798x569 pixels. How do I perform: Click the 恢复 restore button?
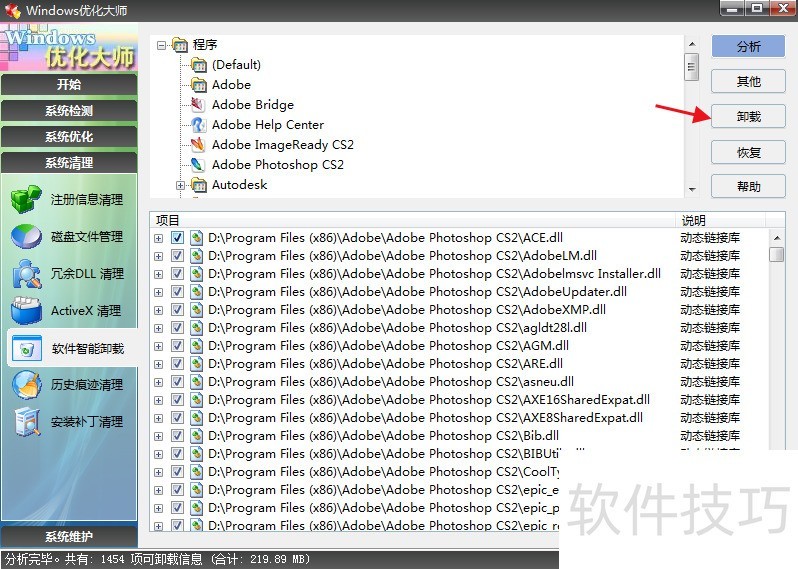(x=748, y=152)
